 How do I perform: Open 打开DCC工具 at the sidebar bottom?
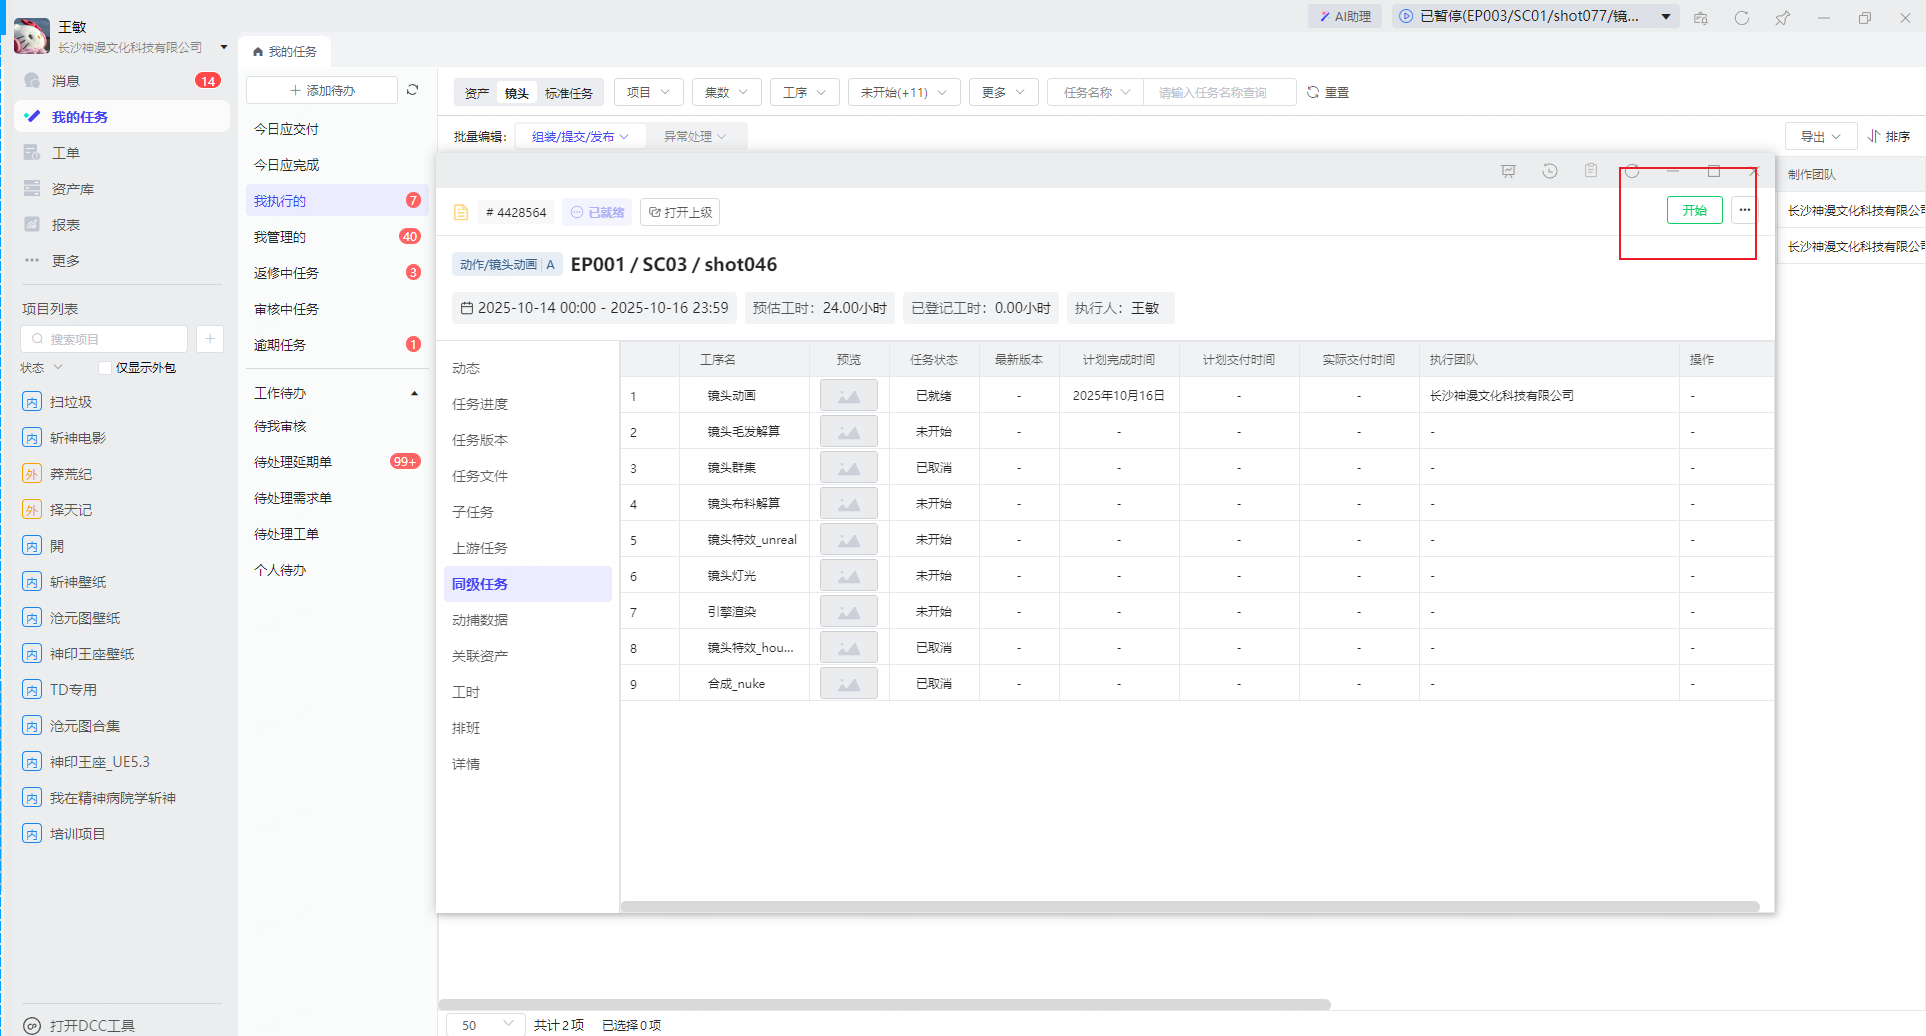click(x=91, y=1025)
